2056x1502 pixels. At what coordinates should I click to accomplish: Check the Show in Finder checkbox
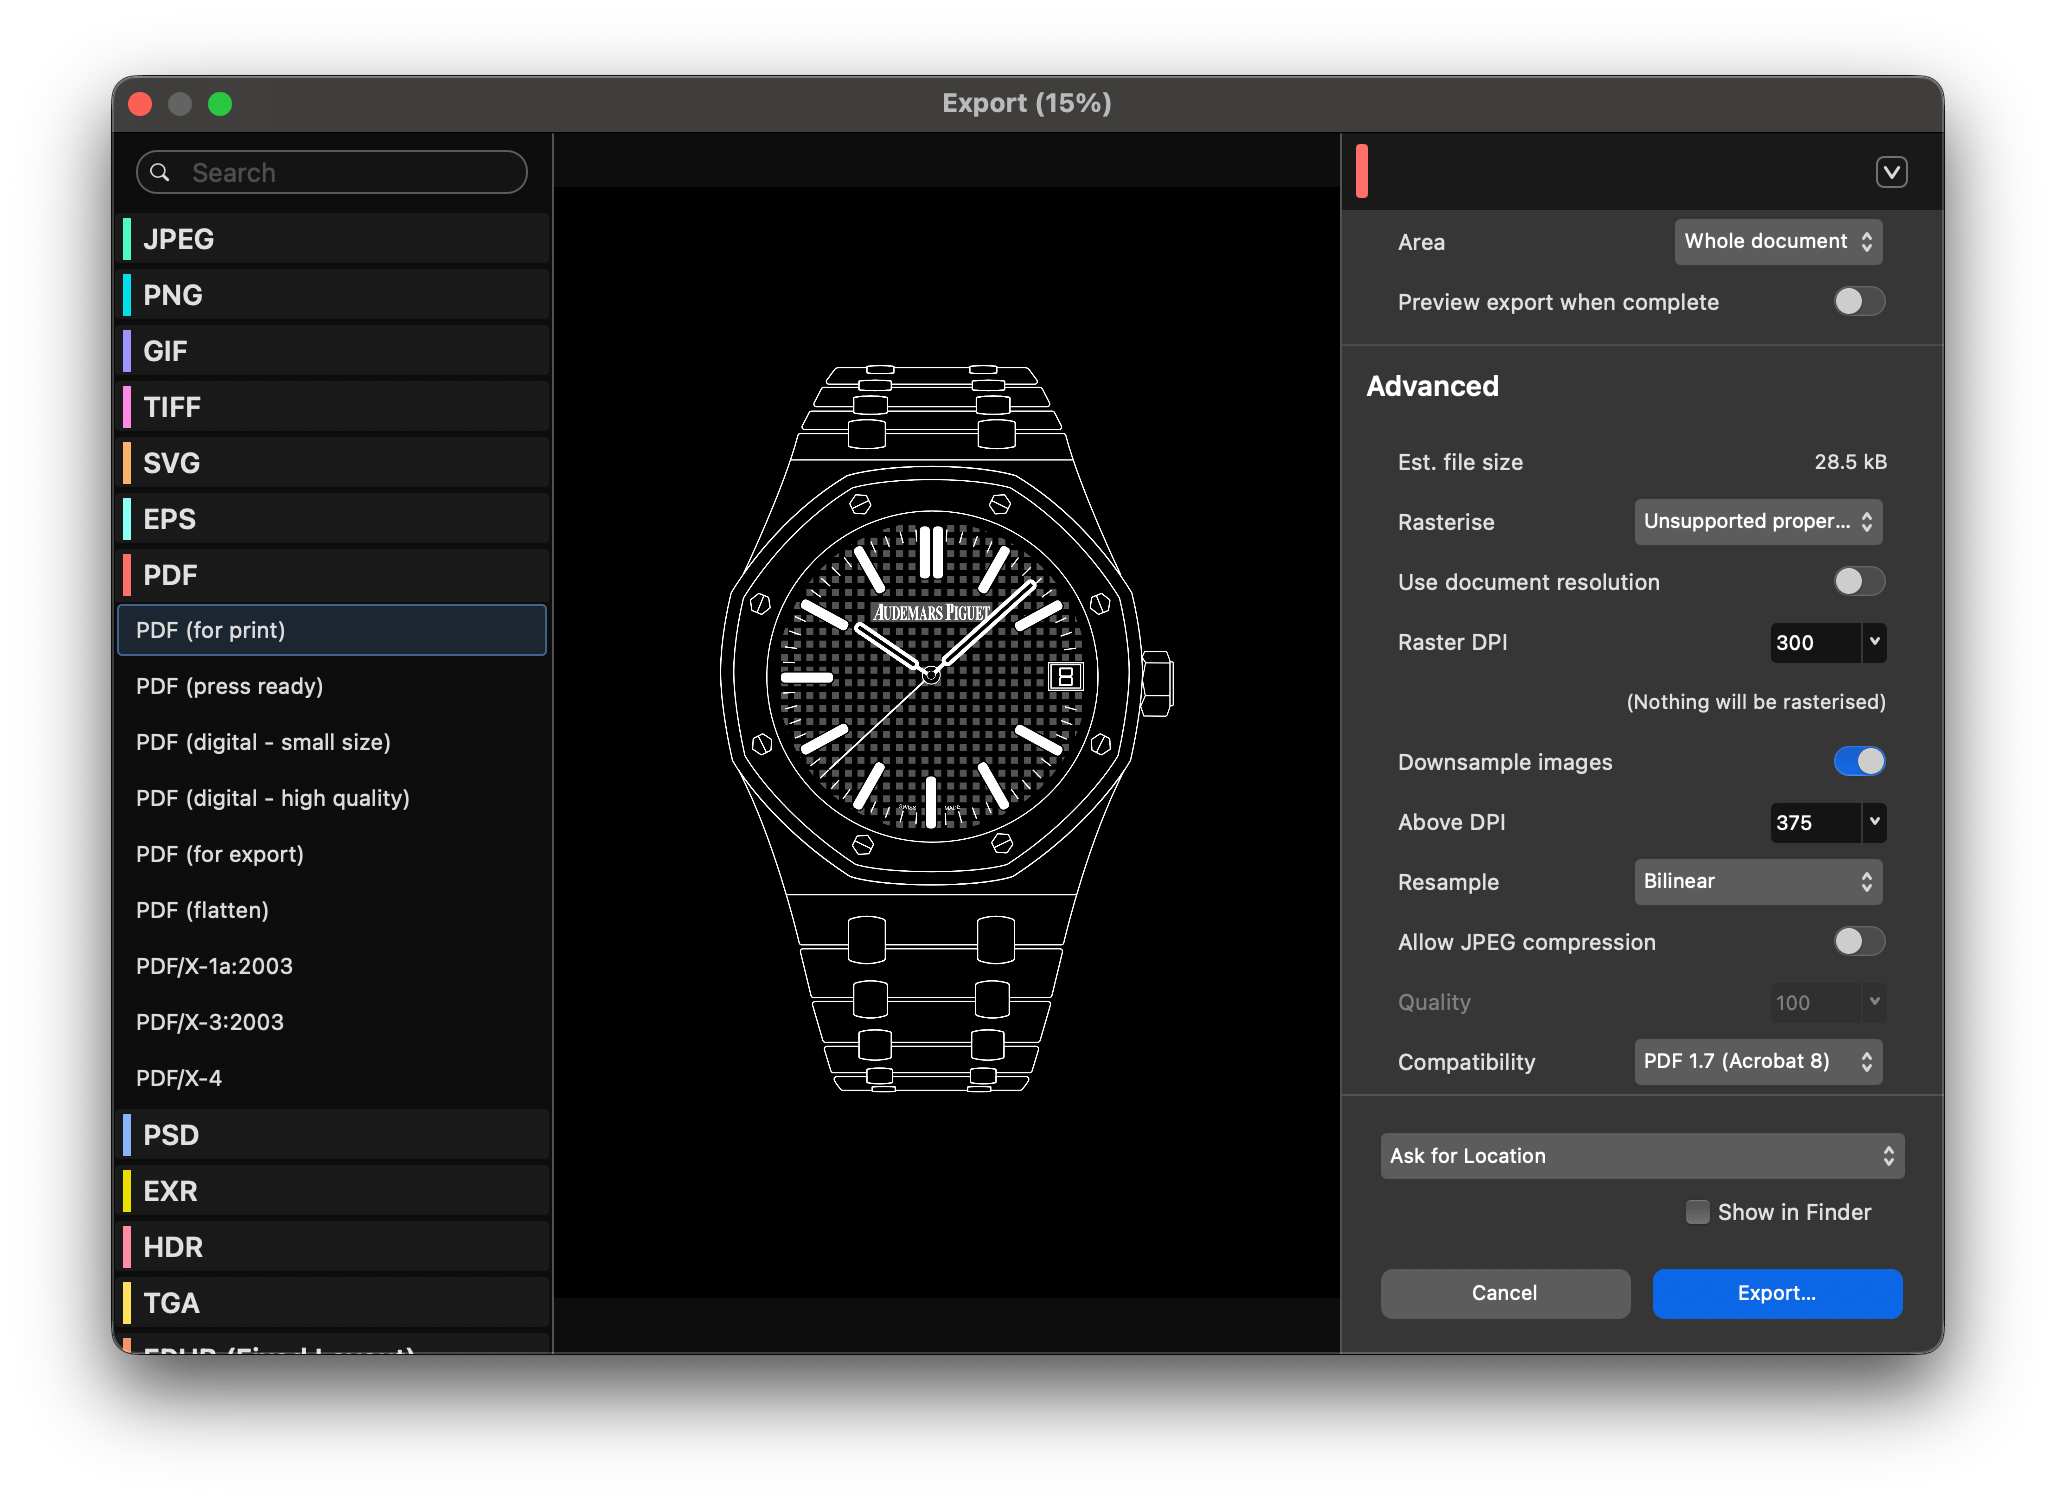click(1697, 1212)
